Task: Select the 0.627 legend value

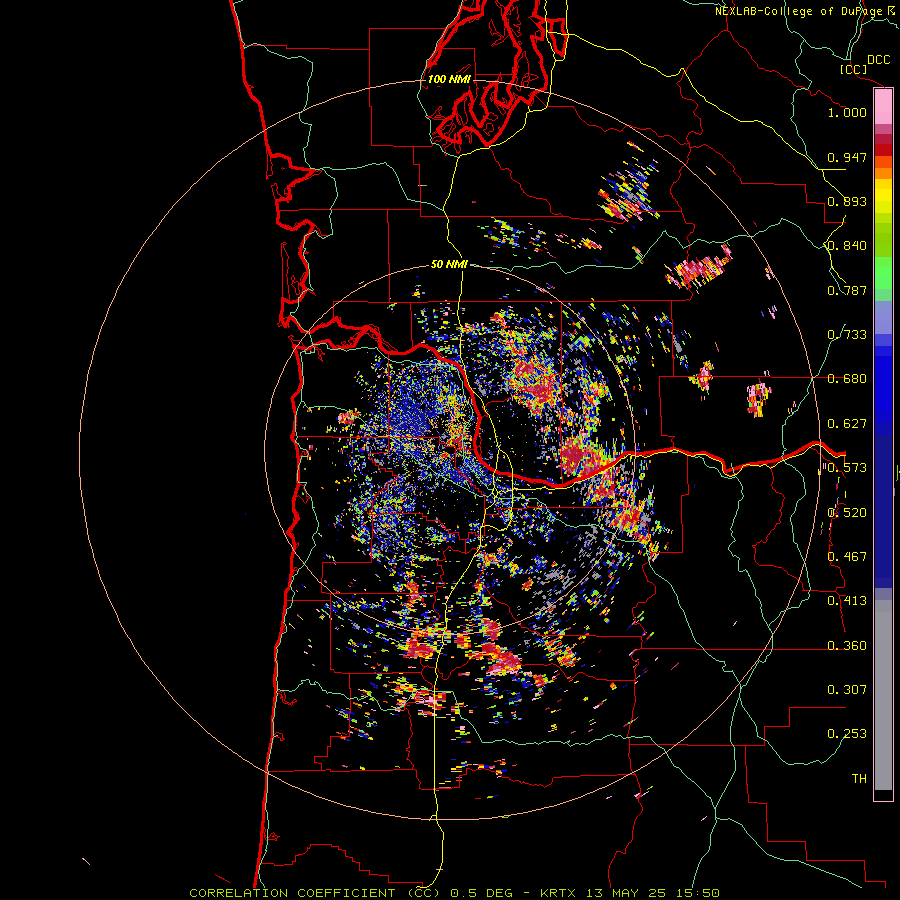Action: pyautogui.click(x=847, y=424)
